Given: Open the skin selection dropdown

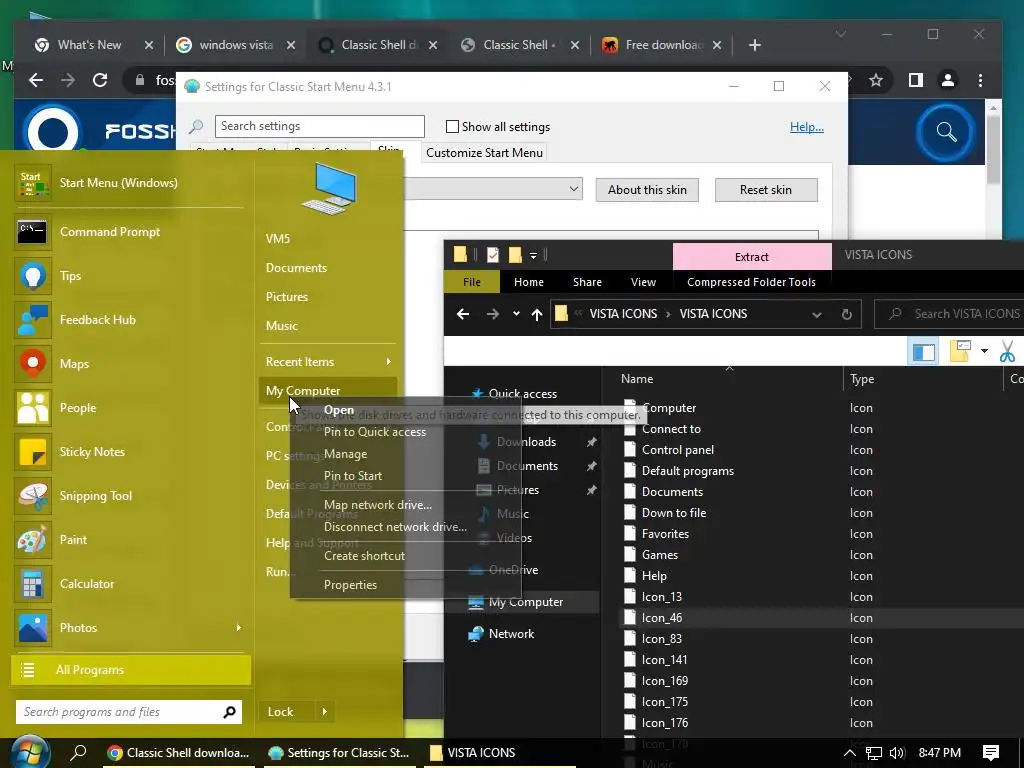Looking at the screenshot, I should tap(573, 189).
